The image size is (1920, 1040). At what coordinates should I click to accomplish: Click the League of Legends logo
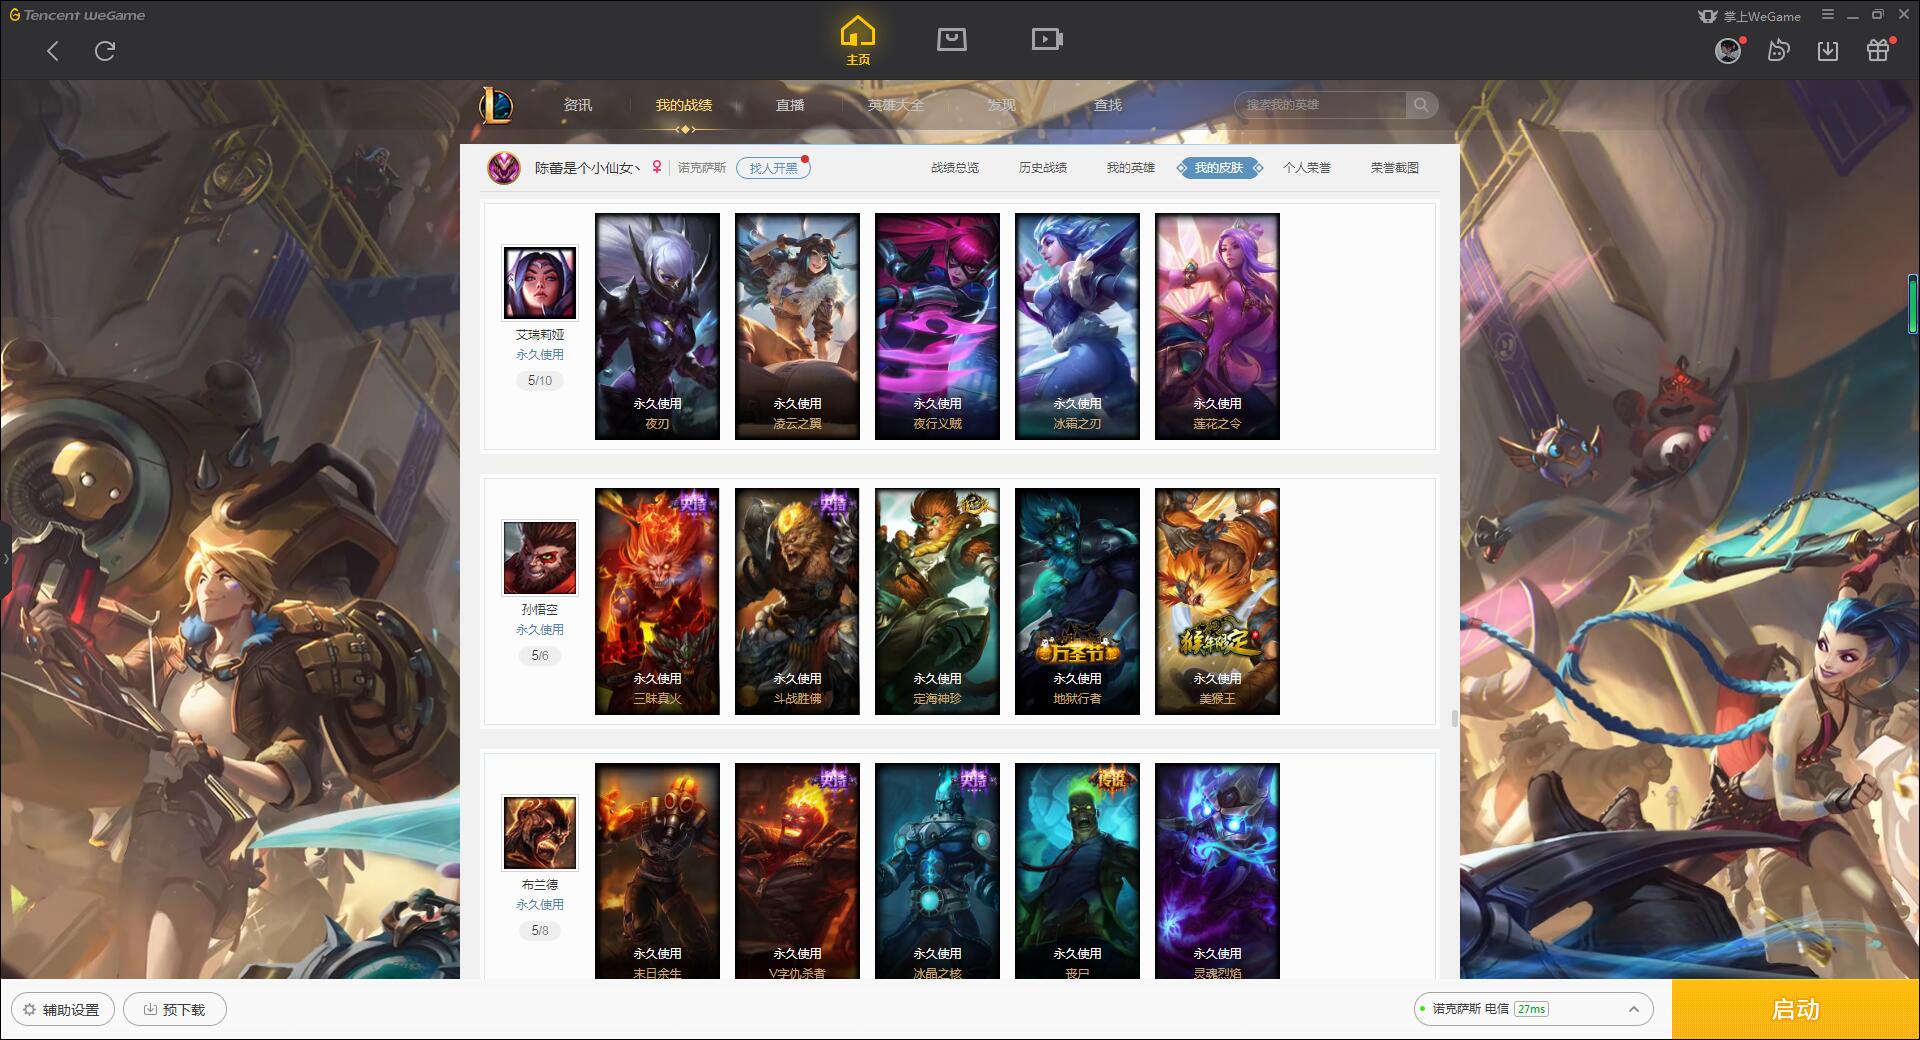click(x=496, y=105)
